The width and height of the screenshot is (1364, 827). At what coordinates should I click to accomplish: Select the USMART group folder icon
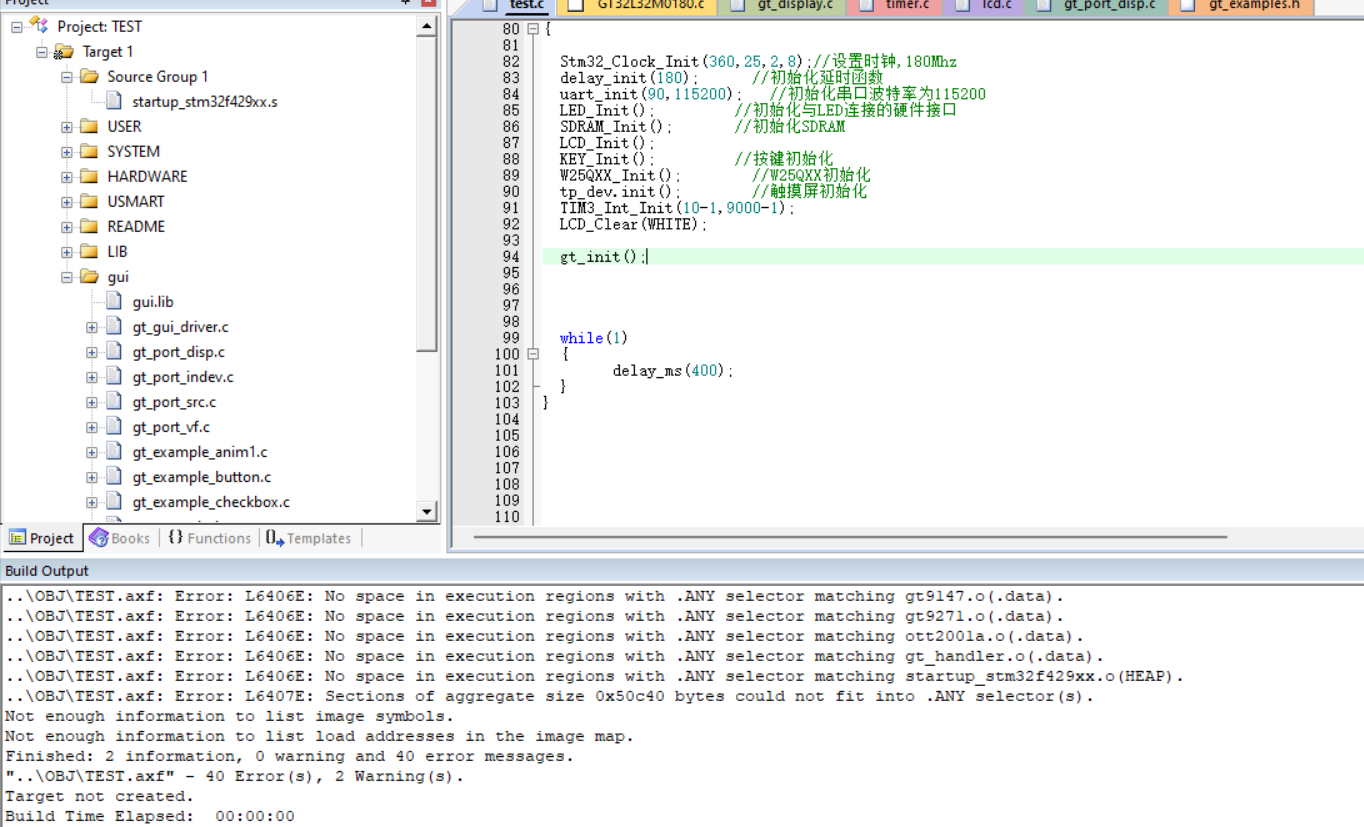click(x=89, y=201)
